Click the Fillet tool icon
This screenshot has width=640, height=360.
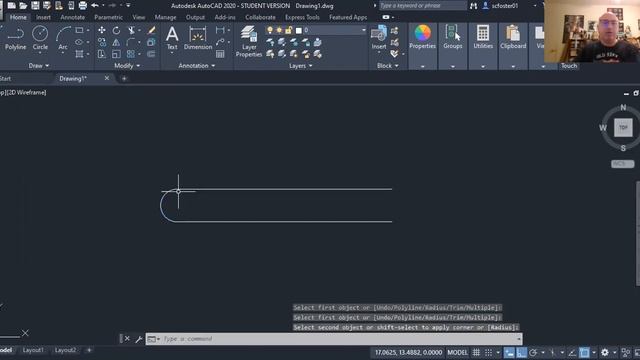tap(131, 42)
